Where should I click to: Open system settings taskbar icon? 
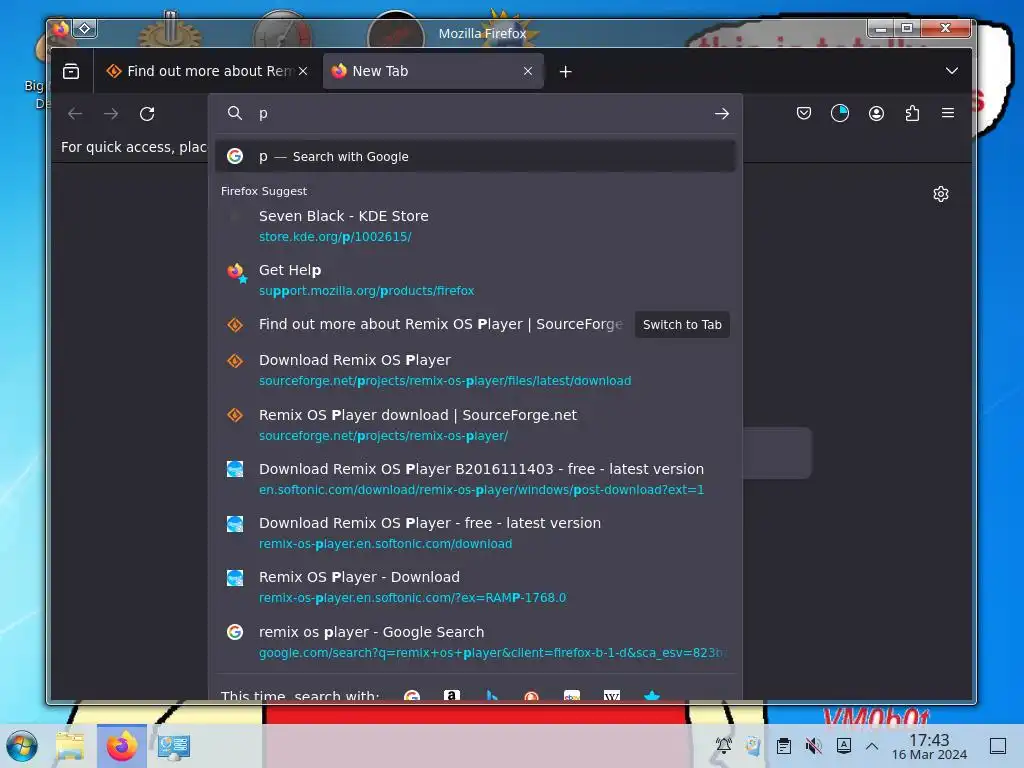pos(174,746)
